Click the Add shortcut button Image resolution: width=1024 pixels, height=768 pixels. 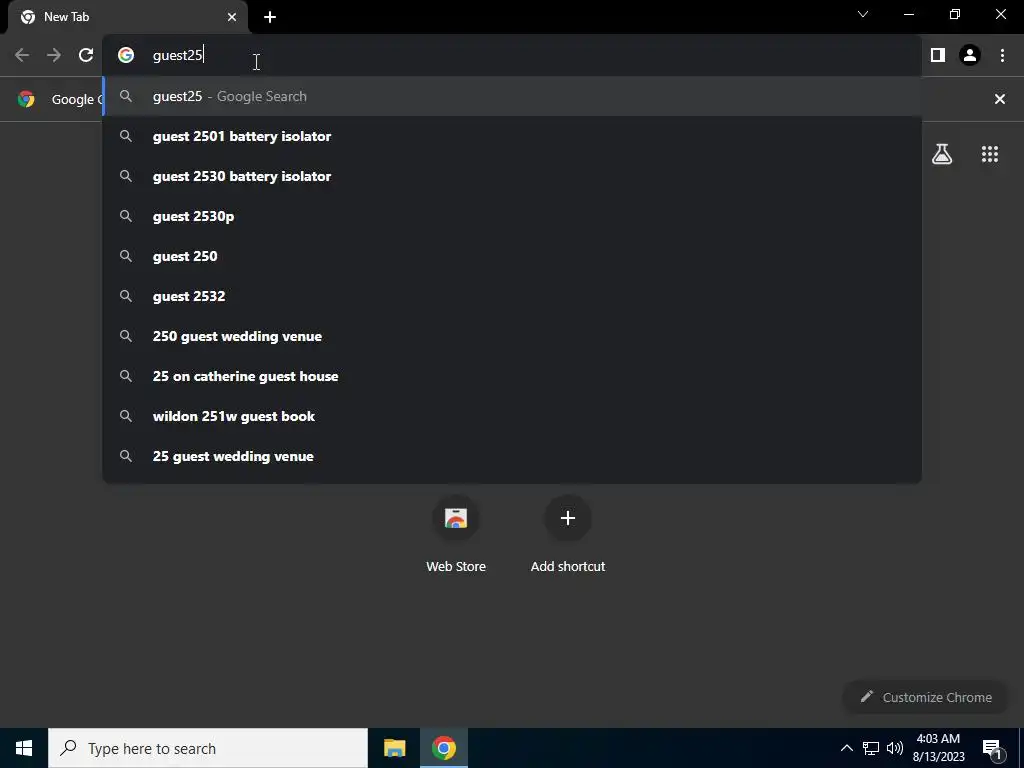[568, 536]
